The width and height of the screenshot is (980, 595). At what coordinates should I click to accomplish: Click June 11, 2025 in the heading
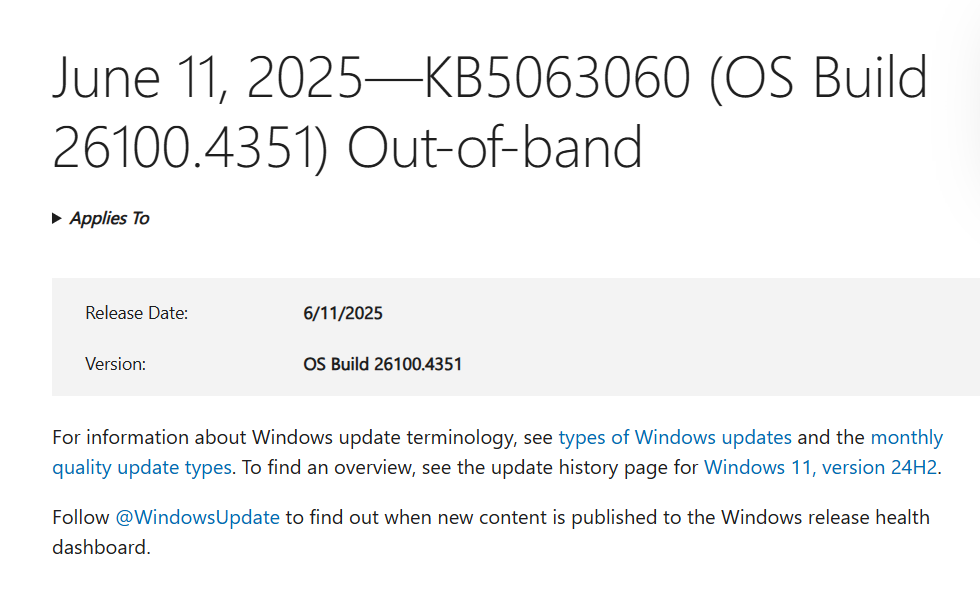[207, 79]
